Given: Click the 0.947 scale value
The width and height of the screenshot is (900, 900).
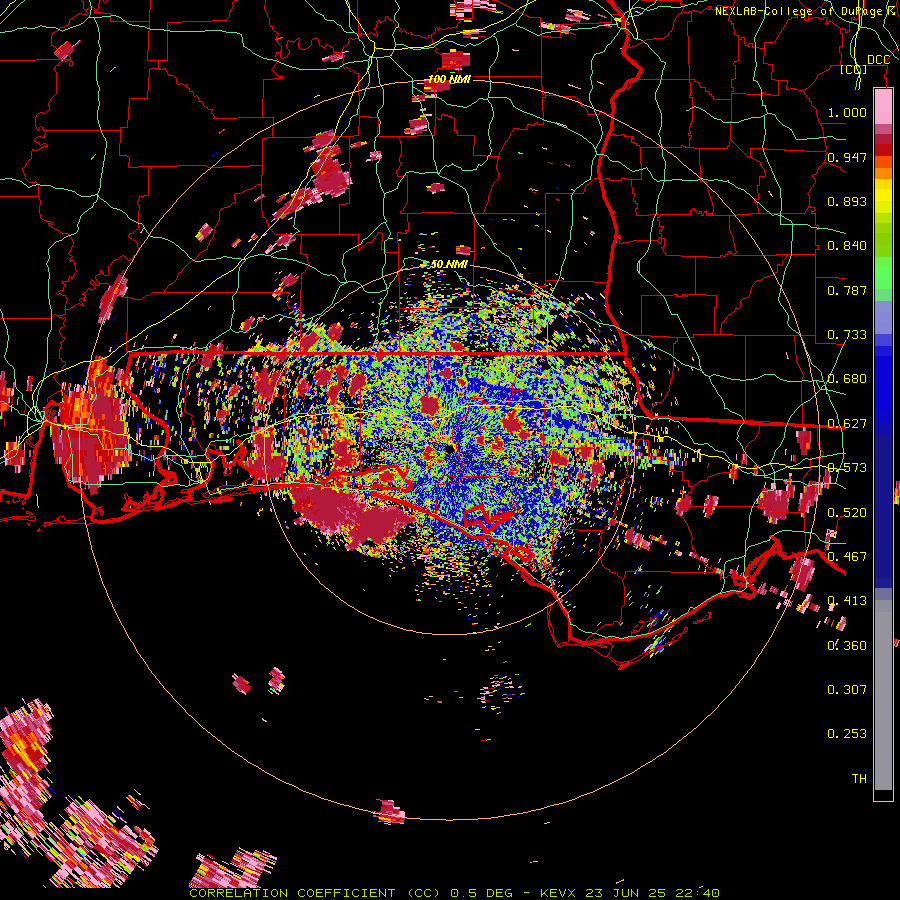Looking at the screenshot, I should pyautogui.click(x=847, y=157).
